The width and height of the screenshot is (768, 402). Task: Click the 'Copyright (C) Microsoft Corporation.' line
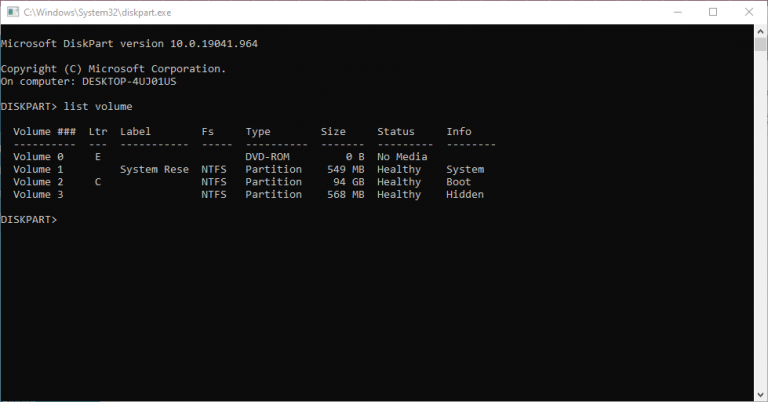click(114, 69)
